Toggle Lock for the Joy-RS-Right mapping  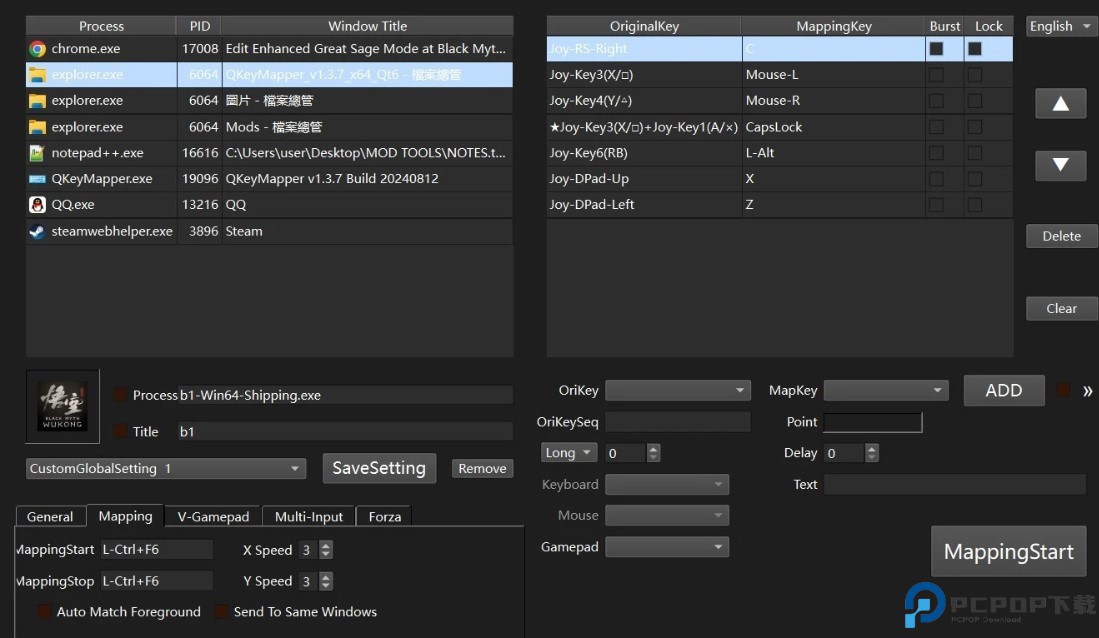pos(974,49)
